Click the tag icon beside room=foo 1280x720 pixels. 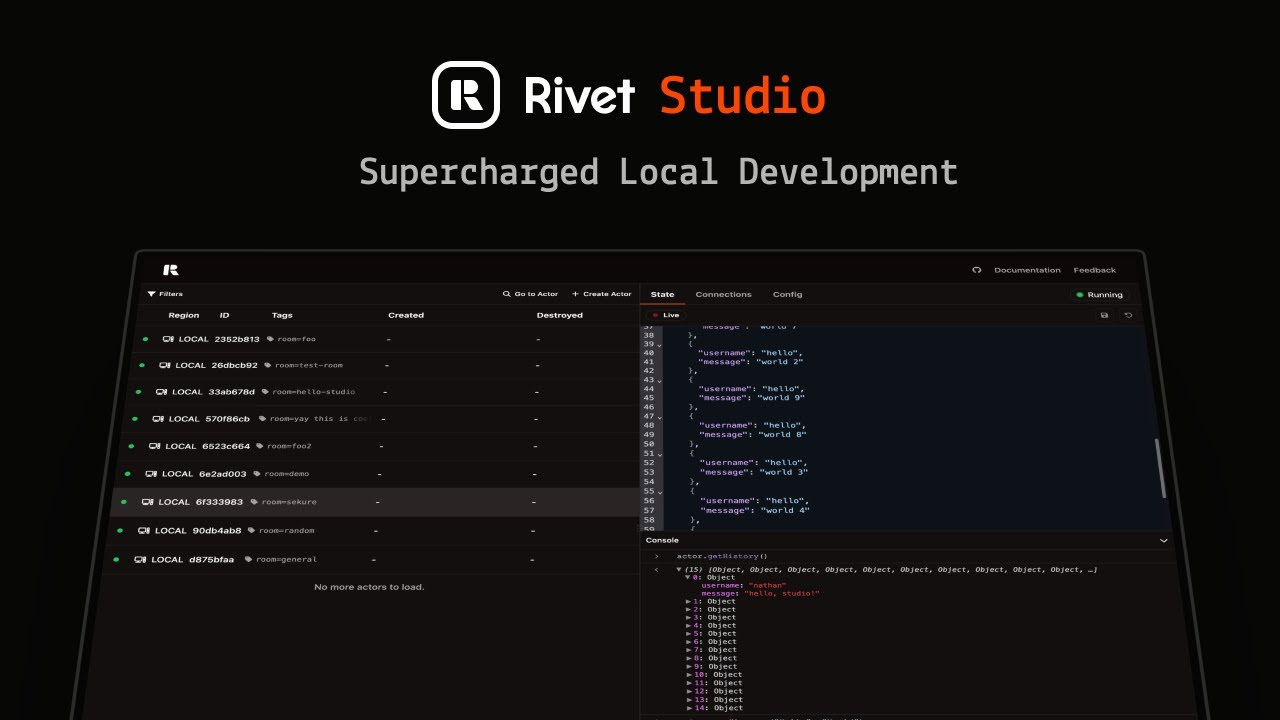270,339
